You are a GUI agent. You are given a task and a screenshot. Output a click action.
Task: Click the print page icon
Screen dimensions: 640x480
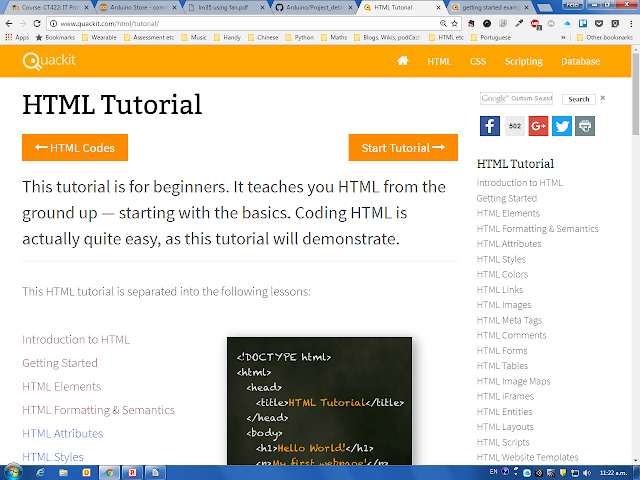pos(585,126)
